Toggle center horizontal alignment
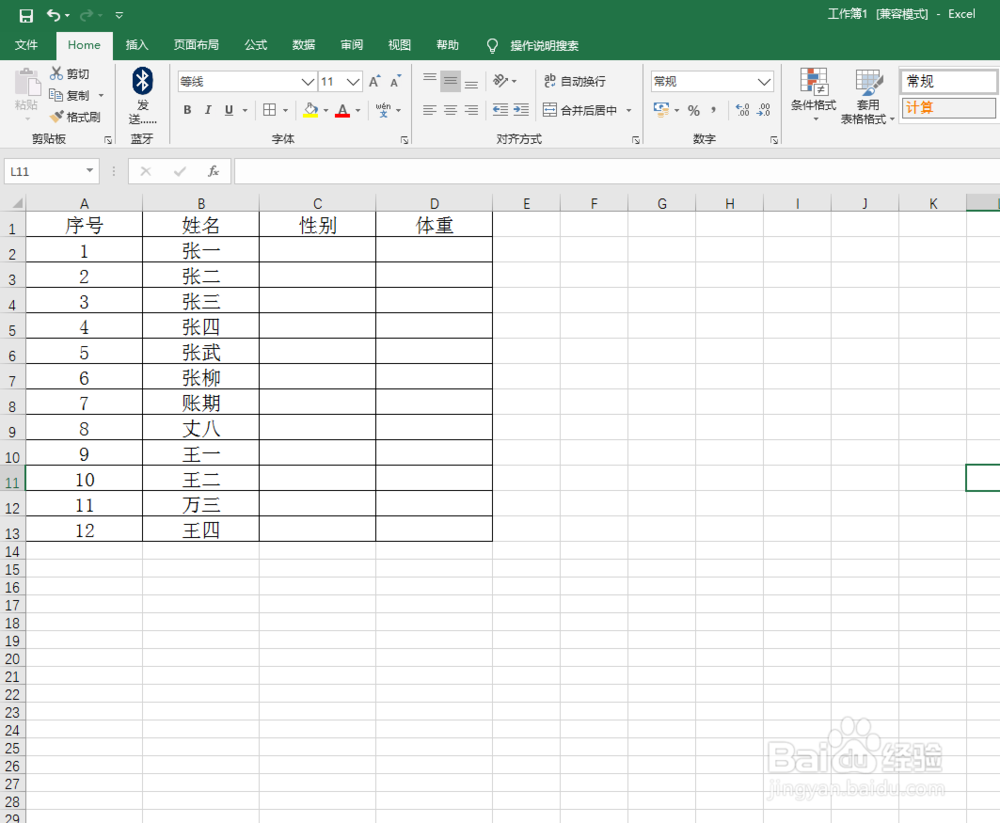This screenshot has height=823, width=1000. point(450,110)
